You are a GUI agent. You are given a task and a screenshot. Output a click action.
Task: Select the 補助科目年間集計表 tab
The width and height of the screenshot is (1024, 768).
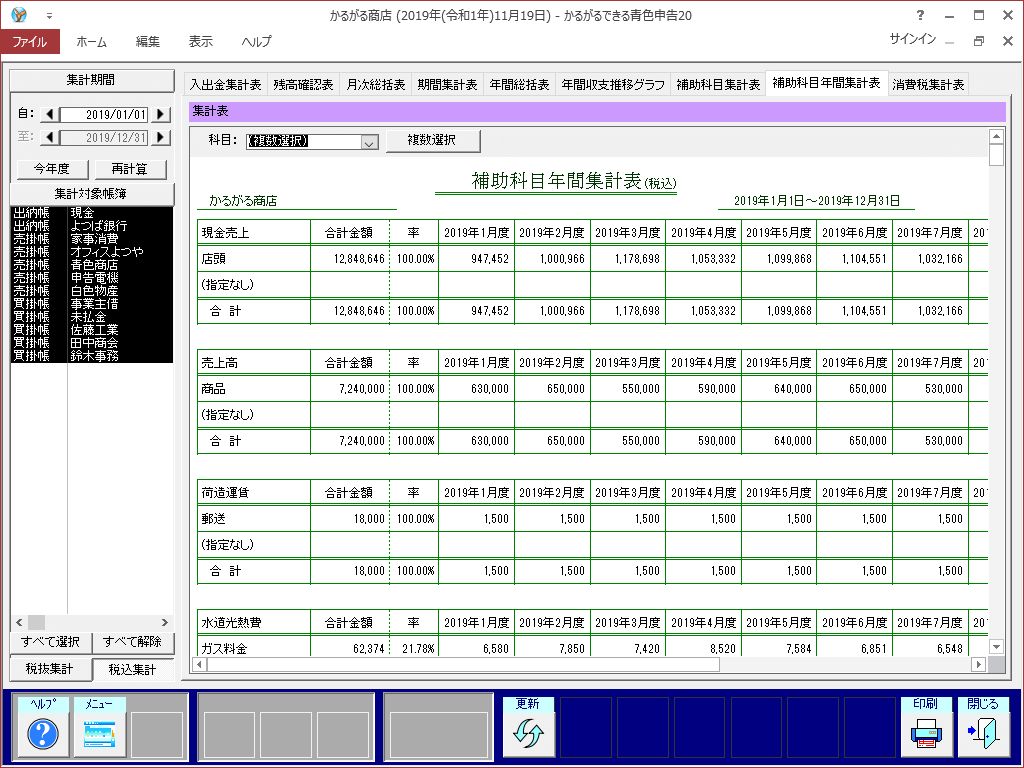[x=826, y=83]
